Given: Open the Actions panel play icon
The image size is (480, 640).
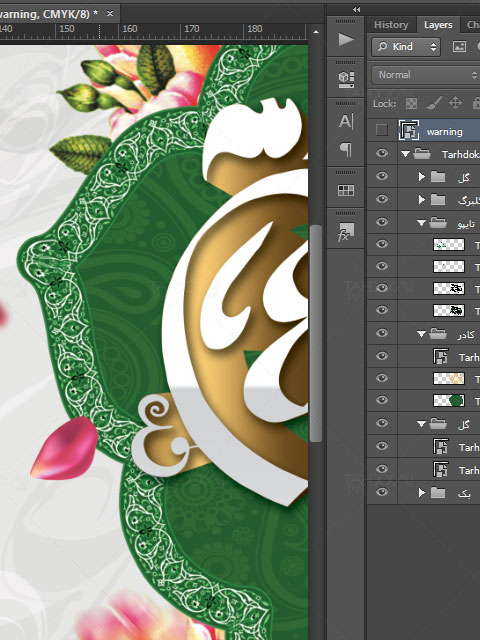Looking at the screenshot, I should coord(346,40).
